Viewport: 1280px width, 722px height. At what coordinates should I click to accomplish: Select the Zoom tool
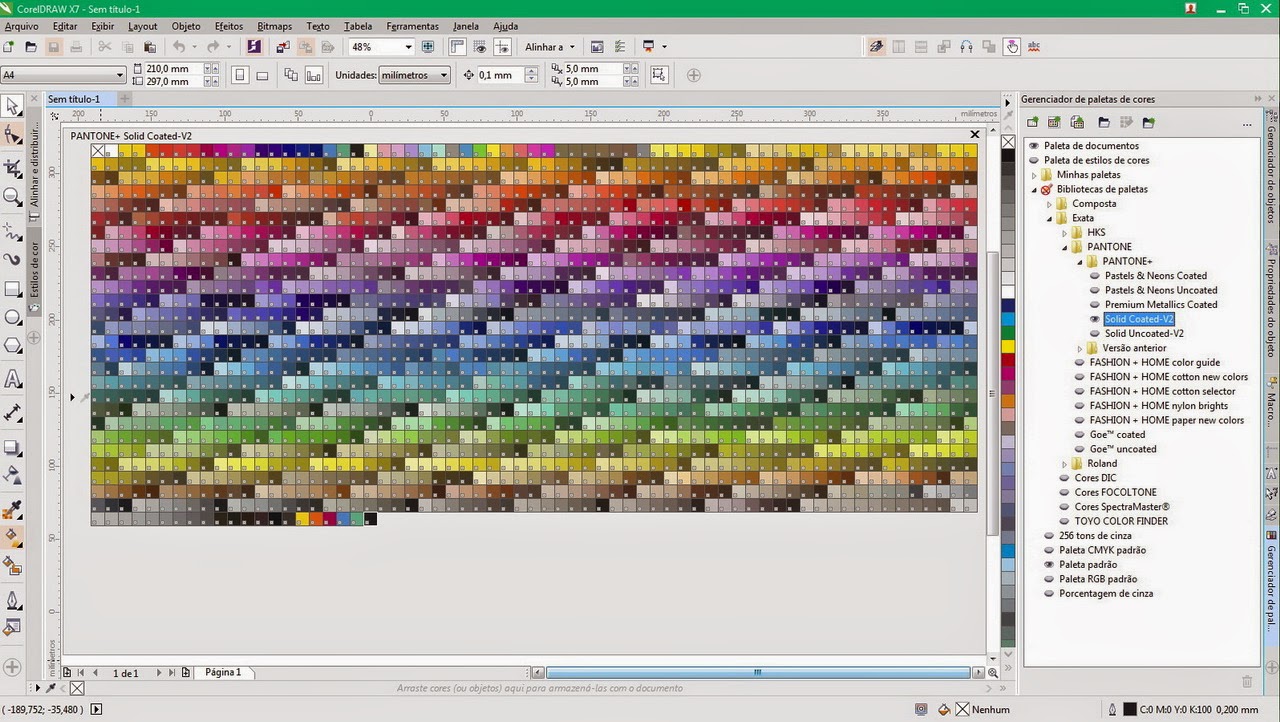click(13, 196)
